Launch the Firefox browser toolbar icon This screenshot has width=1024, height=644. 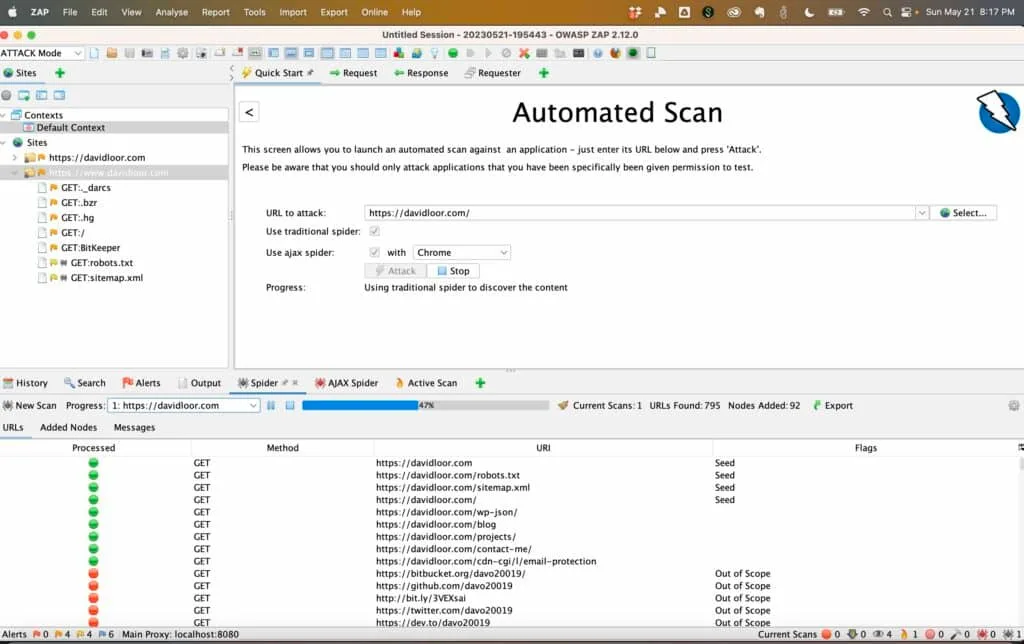coord(615,54)
